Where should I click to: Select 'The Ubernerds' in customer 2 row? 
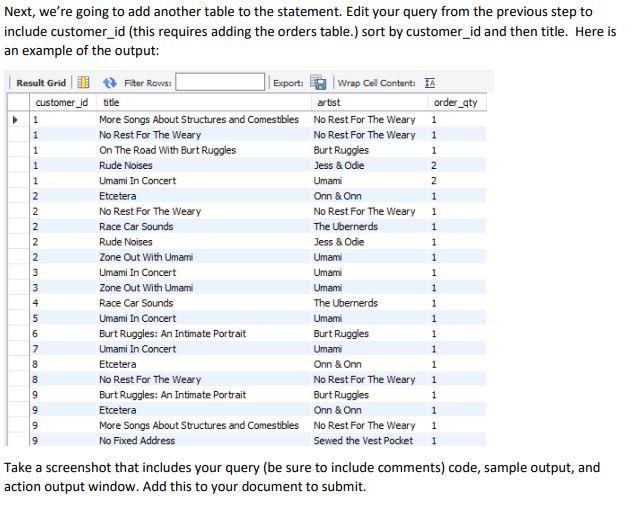[x=345, y=227]
